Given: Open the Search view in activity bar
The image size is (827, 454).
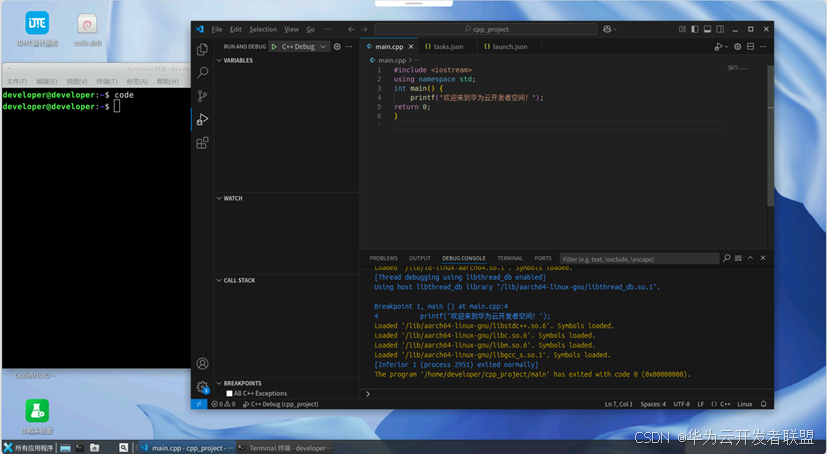Looking at the screenshot, I should (x=203, y=72).
